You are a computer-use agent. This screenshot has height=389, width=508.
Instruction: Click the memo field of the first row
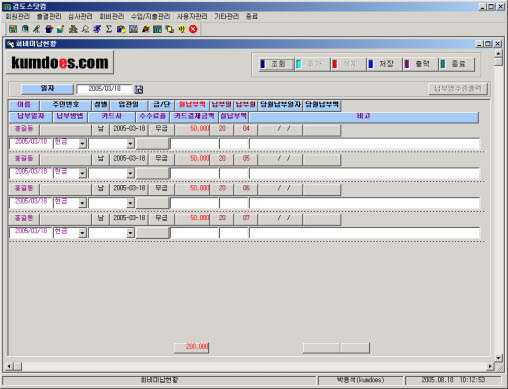365,144
